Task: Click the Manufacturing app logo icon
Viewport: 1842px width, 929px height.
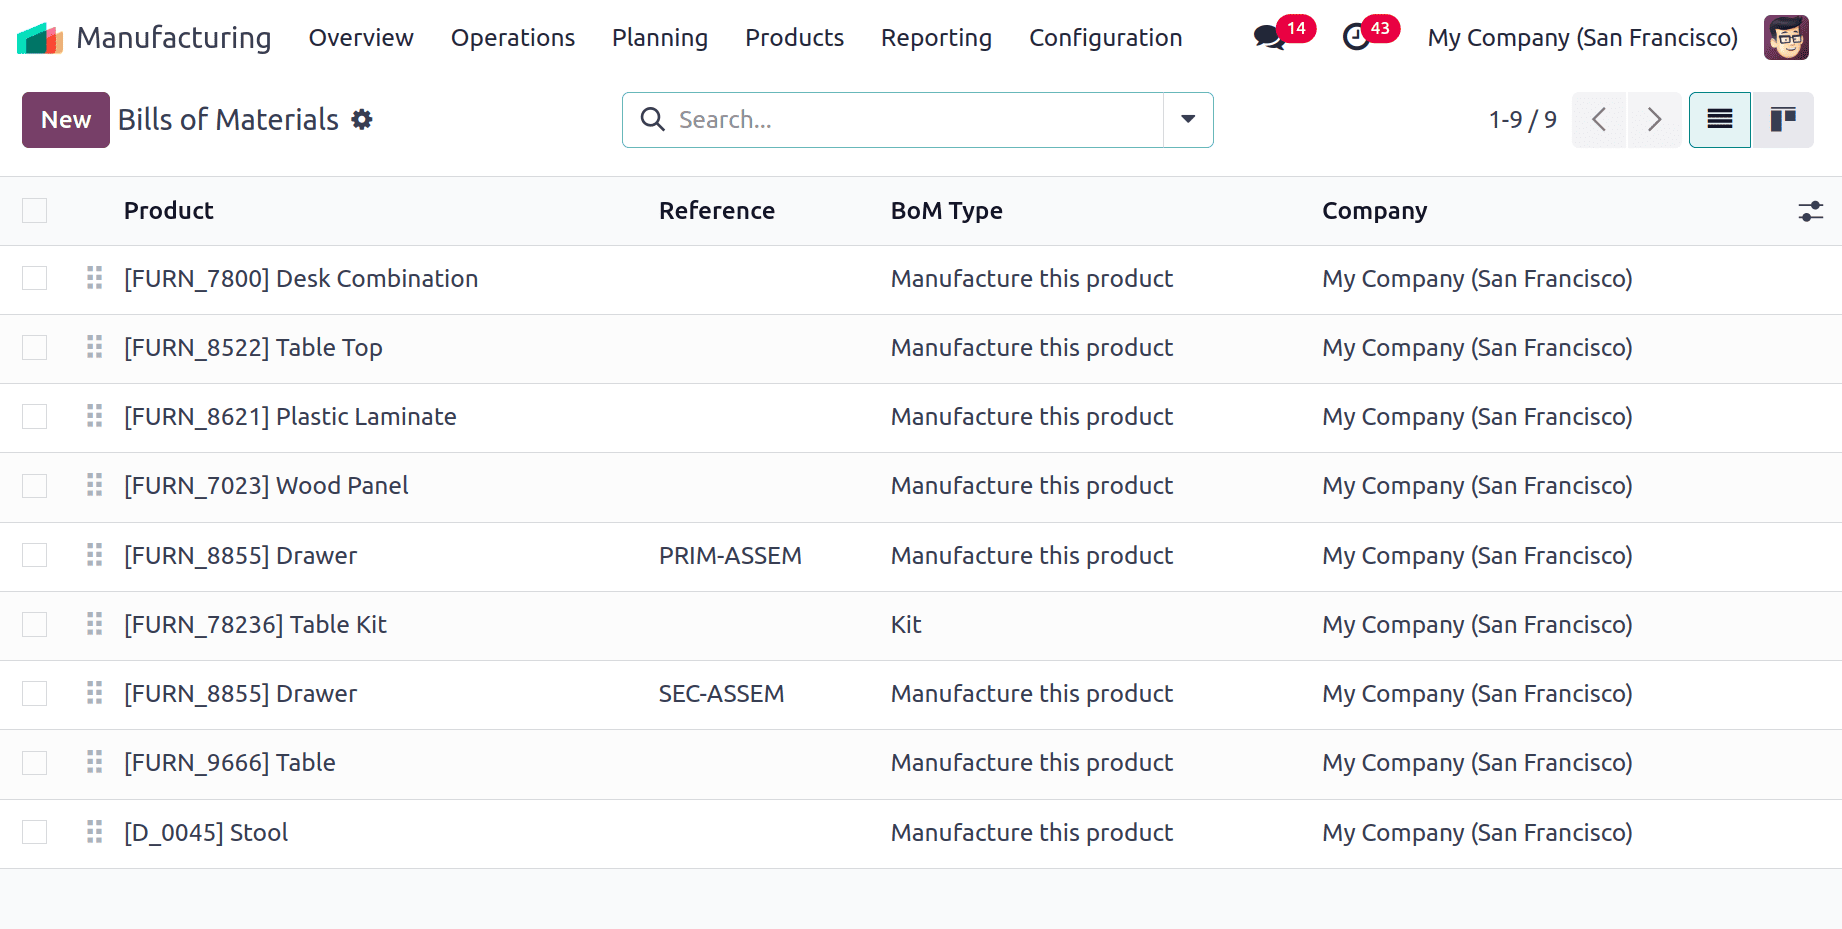Action: 40,38
